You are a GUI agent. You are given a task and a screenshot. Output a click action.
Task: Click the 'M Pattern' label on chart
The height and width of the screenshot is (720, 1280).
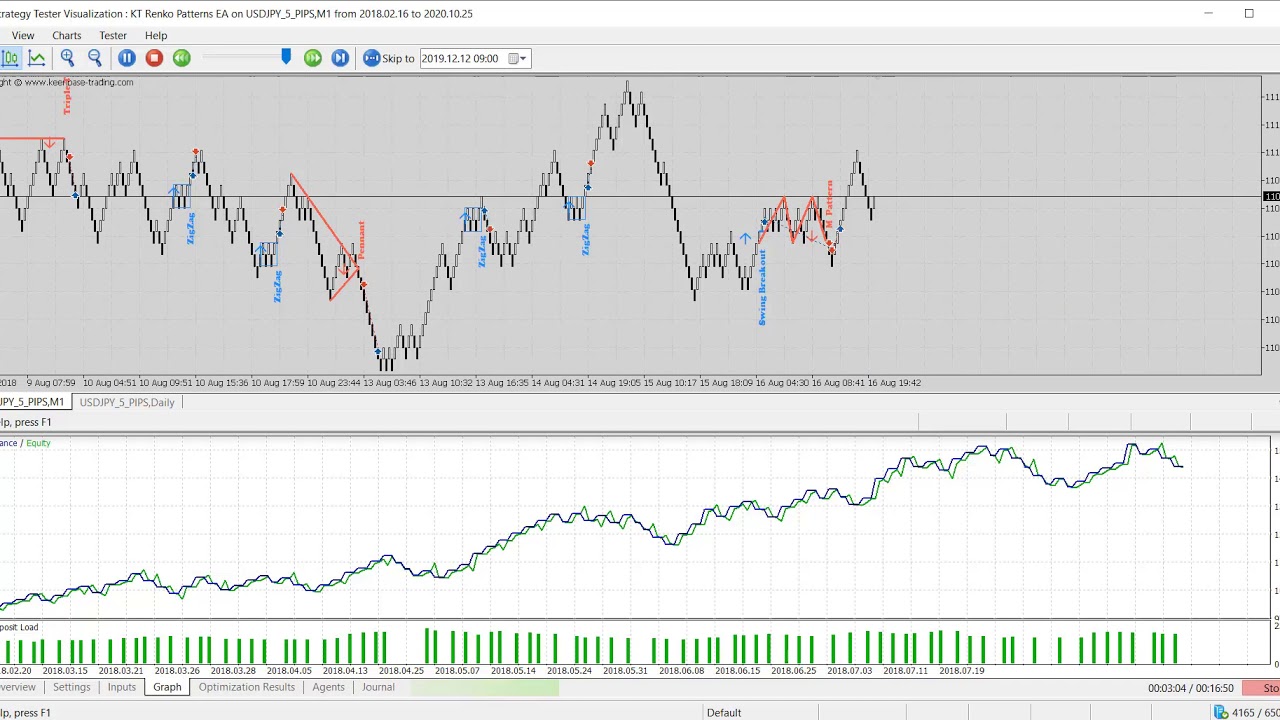829,205
